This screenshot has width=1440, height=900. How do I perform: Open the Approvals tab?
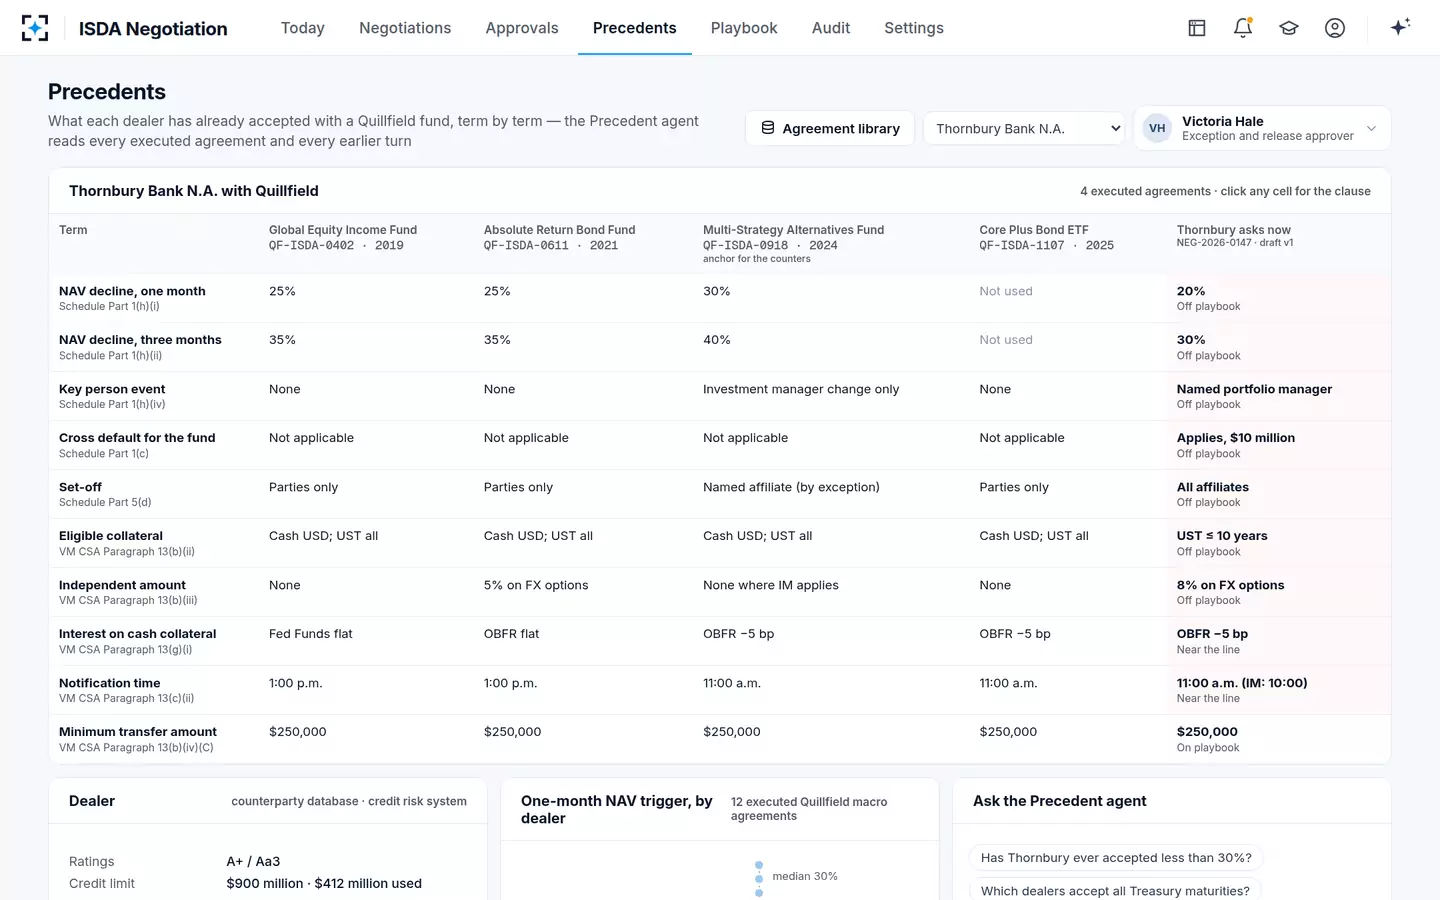522,28
